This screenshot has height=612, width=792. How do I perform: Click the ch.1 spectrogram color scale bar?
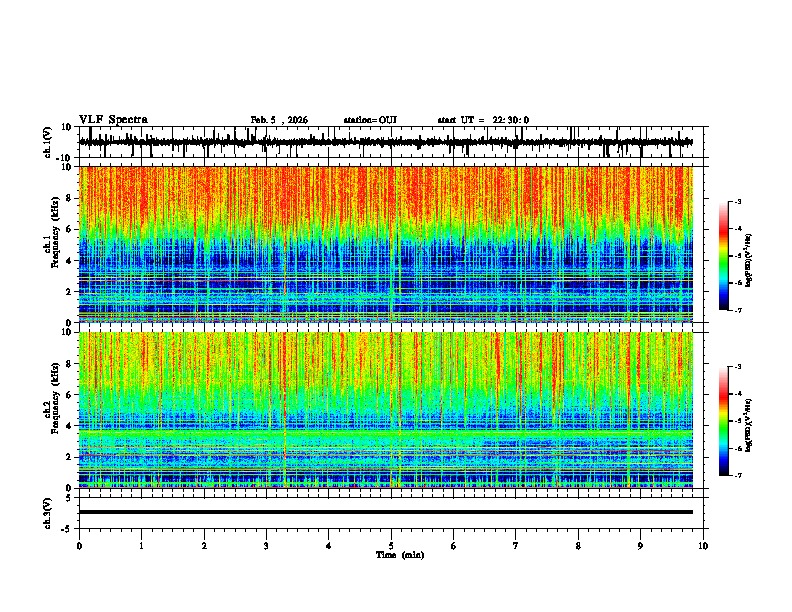click(x=723, y=256)
